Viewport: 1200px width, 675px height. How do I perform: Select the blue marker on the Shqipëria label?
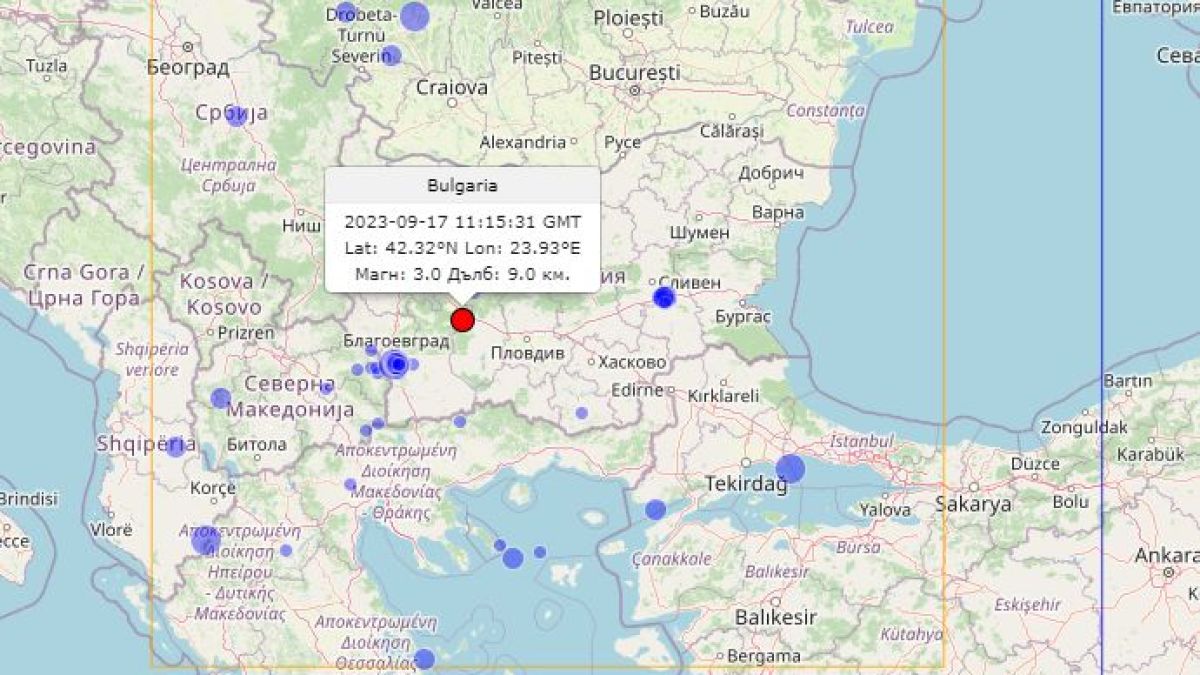click(175, 446)
